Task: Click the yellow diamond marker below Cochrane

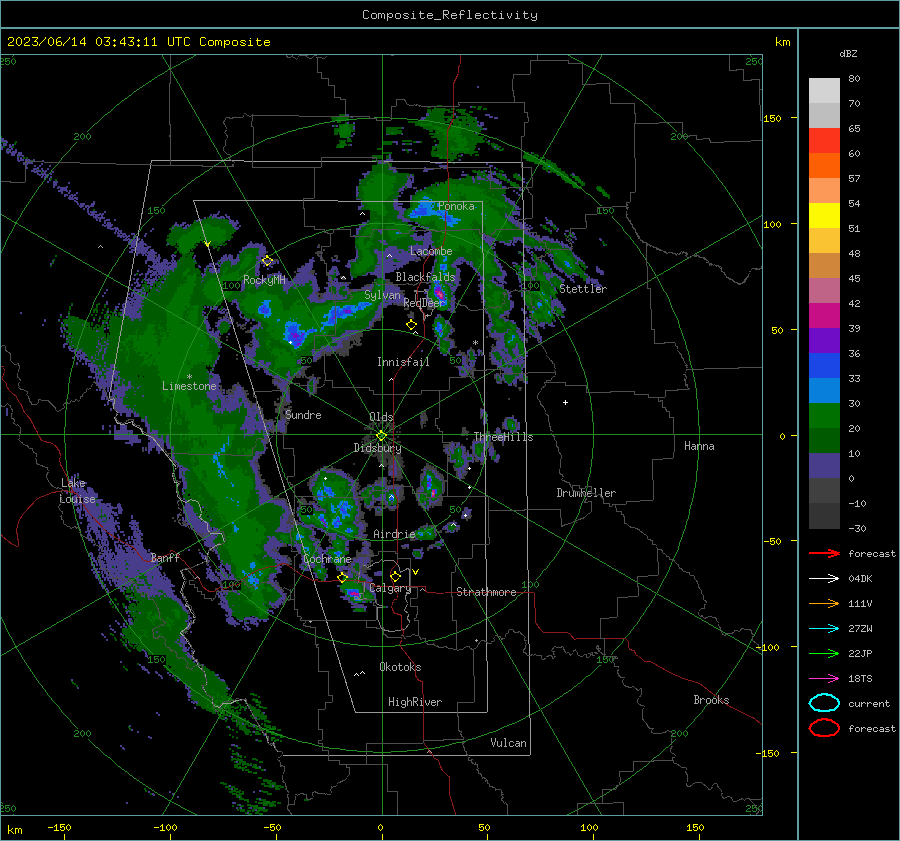Action: pos(343,577)
